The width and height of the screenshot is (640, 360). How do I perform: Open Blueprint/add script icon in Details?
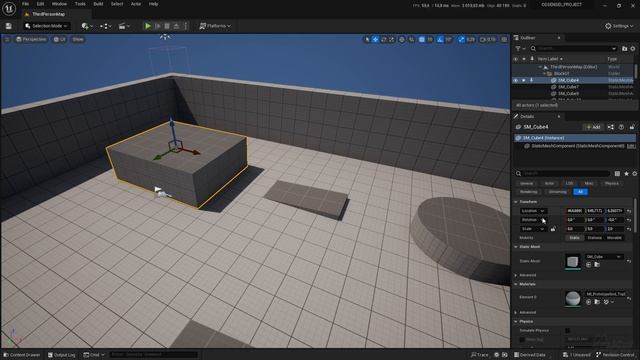(x=611, y=127)
